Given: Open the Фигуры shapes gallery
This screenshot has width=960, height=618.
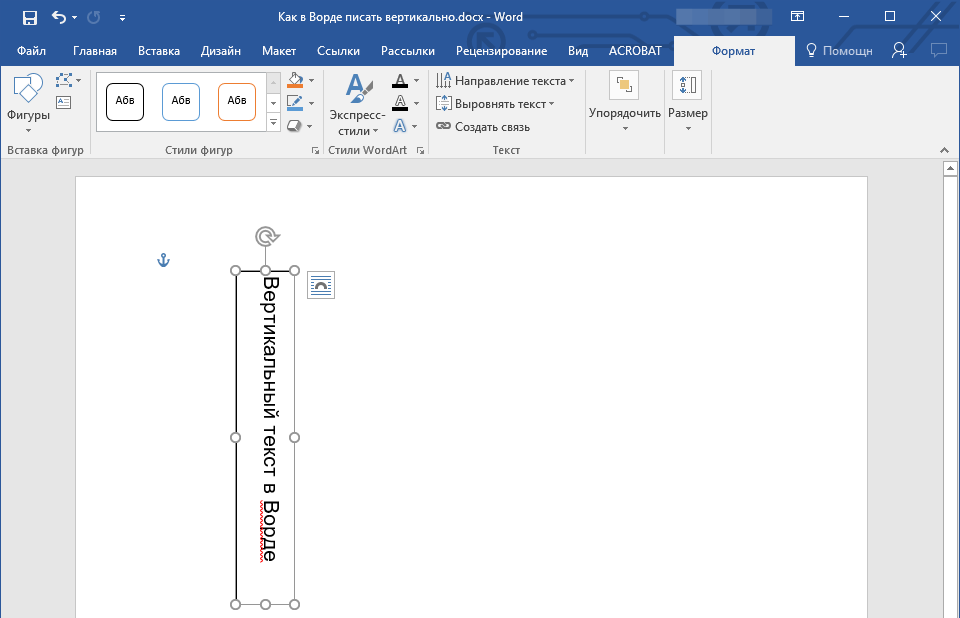Looking at the screenshot, I should (x=28, y=102).
